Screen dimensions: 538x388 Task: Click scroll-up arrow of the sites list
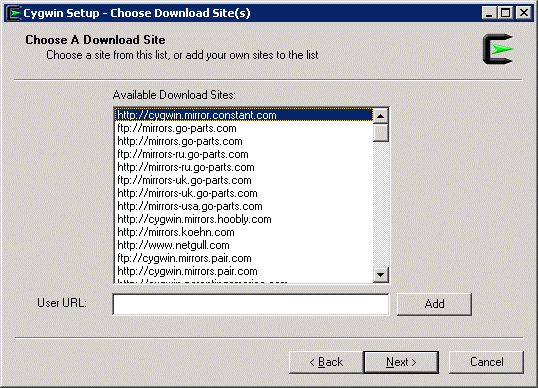381,116
